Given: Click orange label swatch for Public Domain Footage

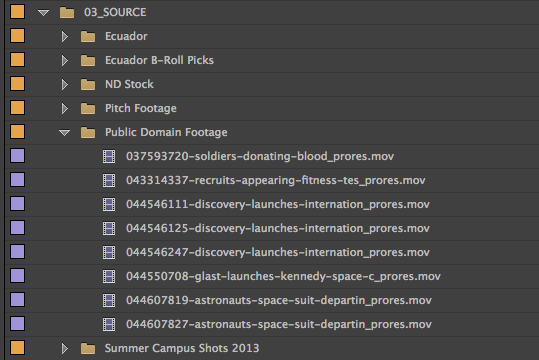Looking at the screenshot, I should pyautogui.click(x=18, y=131).
